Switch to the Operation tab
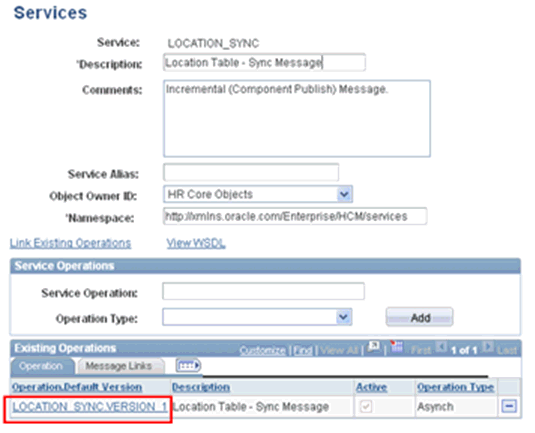The width and height of the screenshot is (535, 433). coord(42,366)
